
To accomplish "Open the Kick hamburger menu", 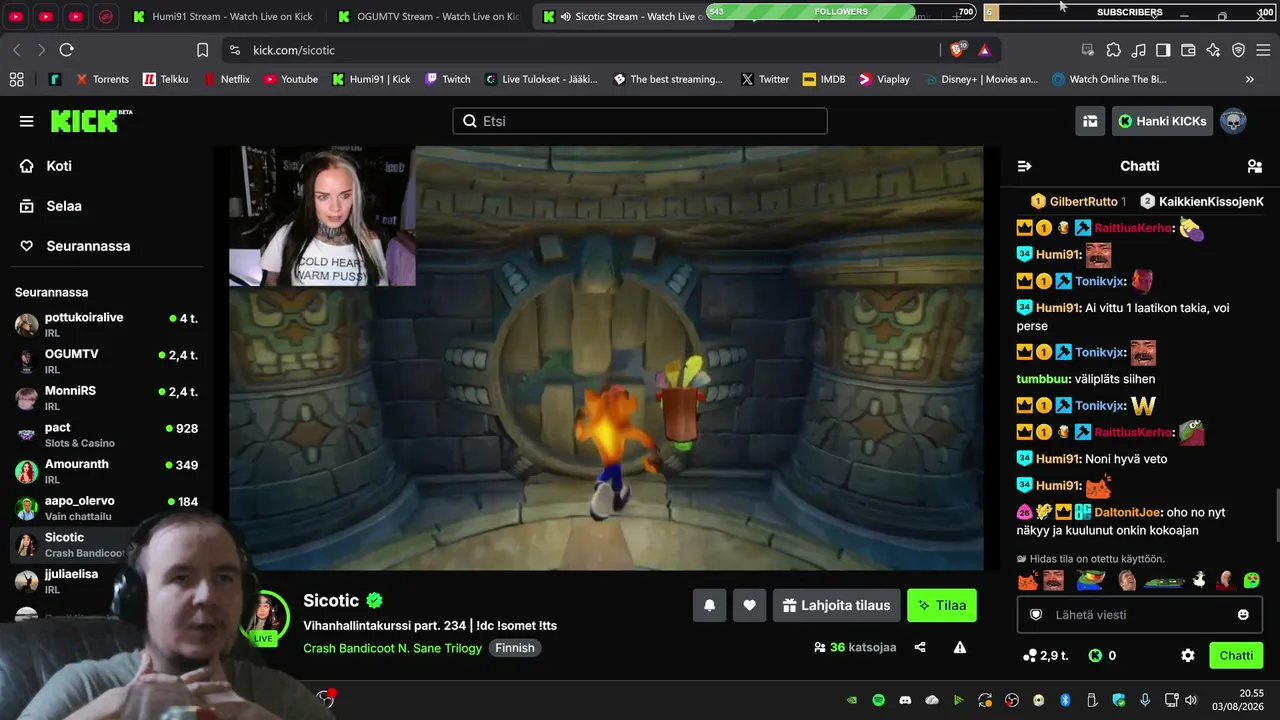I will tap(26, 121).
